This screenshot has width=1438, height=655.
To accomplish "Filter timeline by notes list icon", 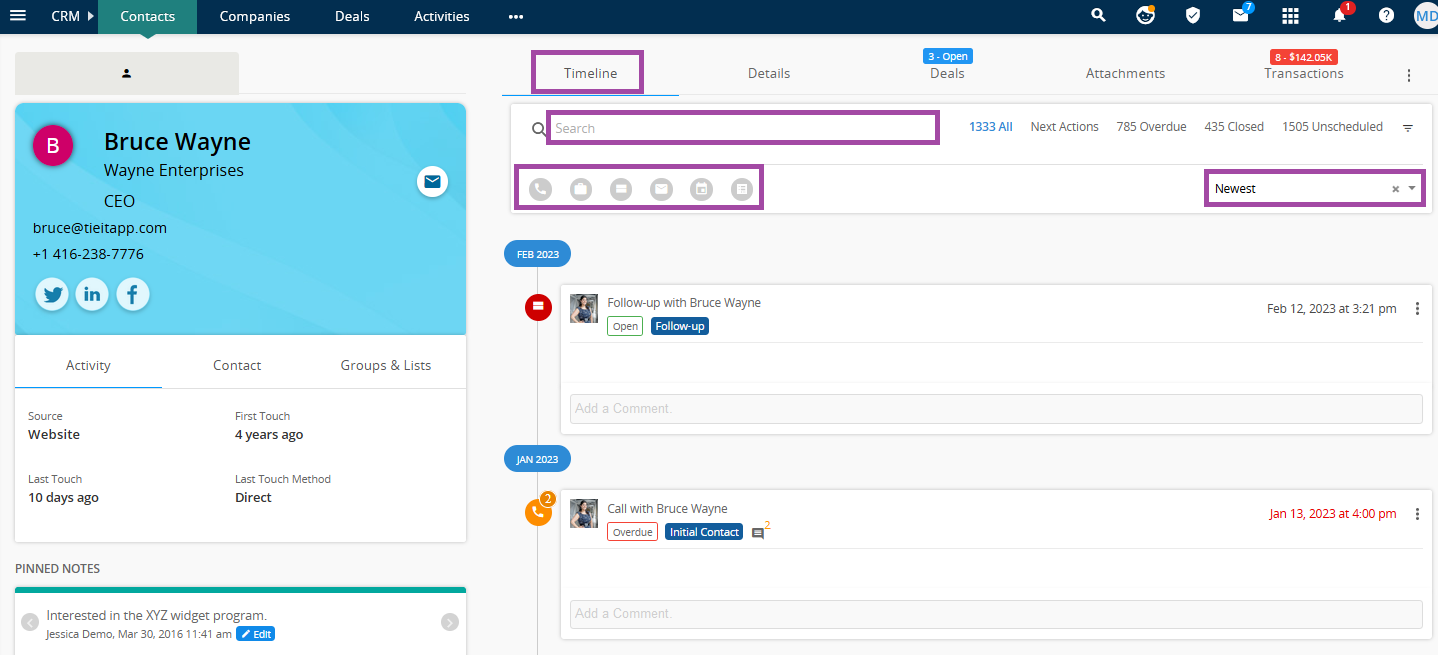I will pyautogui.click(x=742, y=189).
